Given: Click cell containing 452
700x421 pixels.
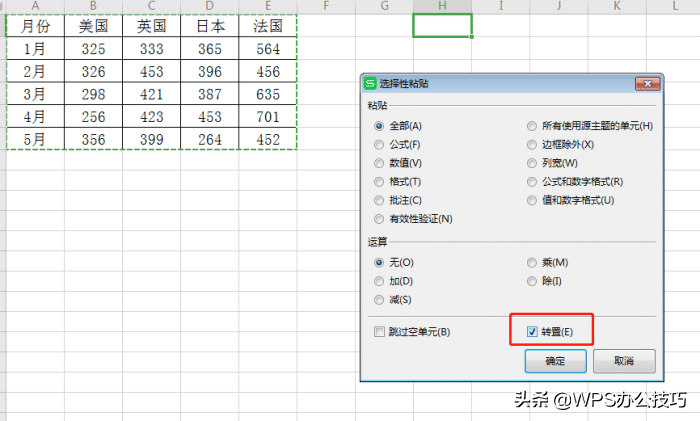Looking at the screenshot, I should [x=268, y=139].
